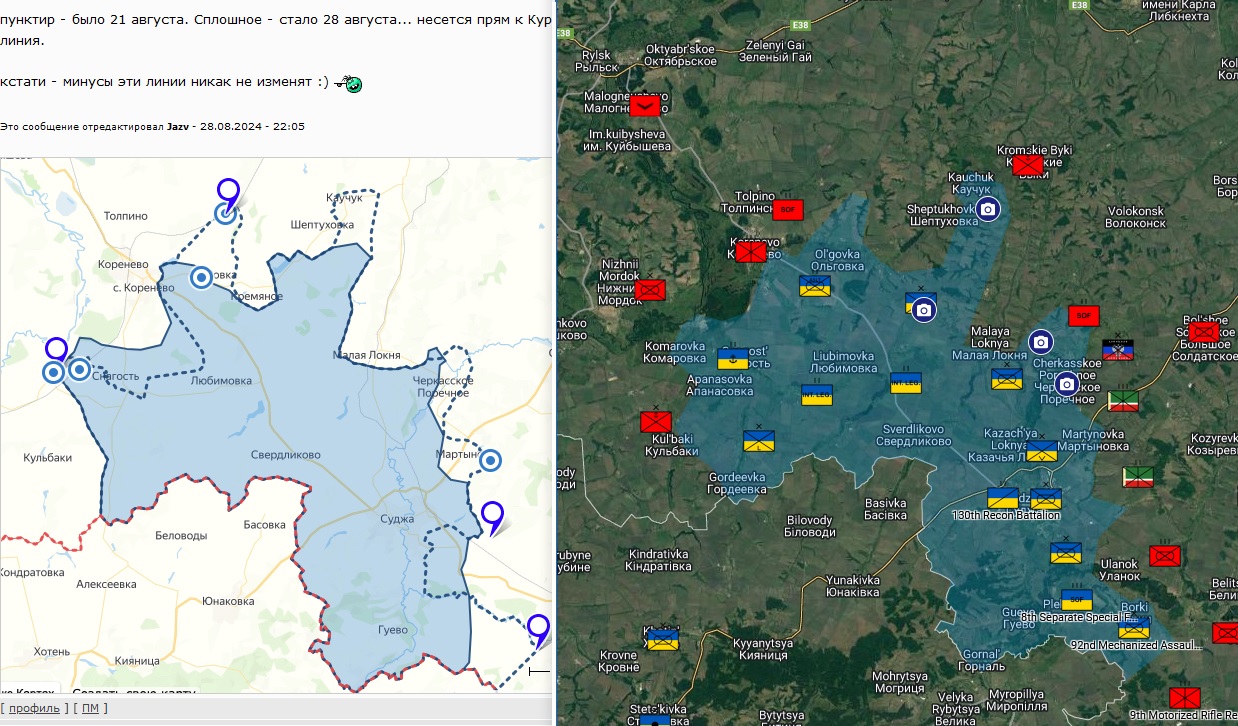
Task: Click red unit marker at Bol'shoe Soldatskoe
Action: [1204, 331]
